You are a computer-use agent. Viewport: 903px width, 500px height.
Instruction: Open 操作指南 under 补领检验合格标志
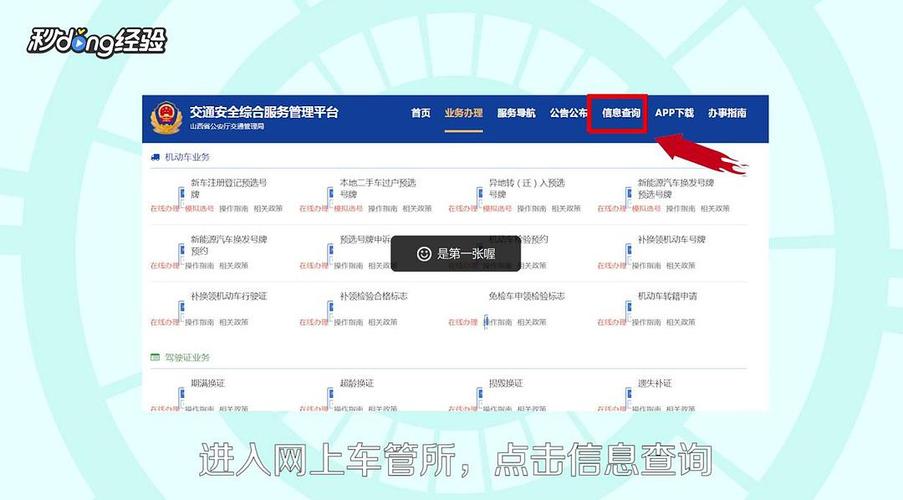(x=348, y=322)
